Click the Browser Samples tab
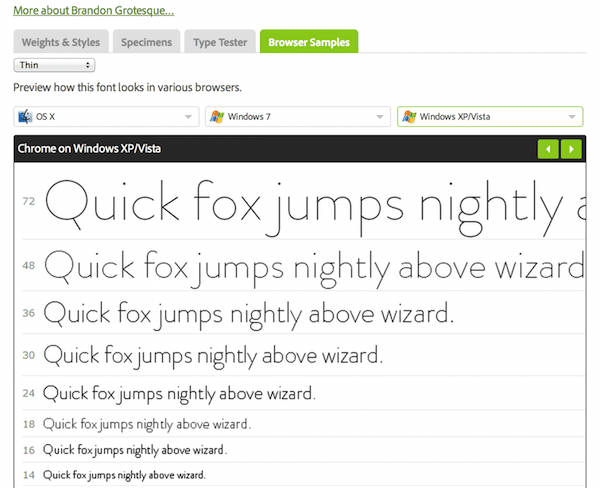This screenshot has width=600, height=488. 309,41
